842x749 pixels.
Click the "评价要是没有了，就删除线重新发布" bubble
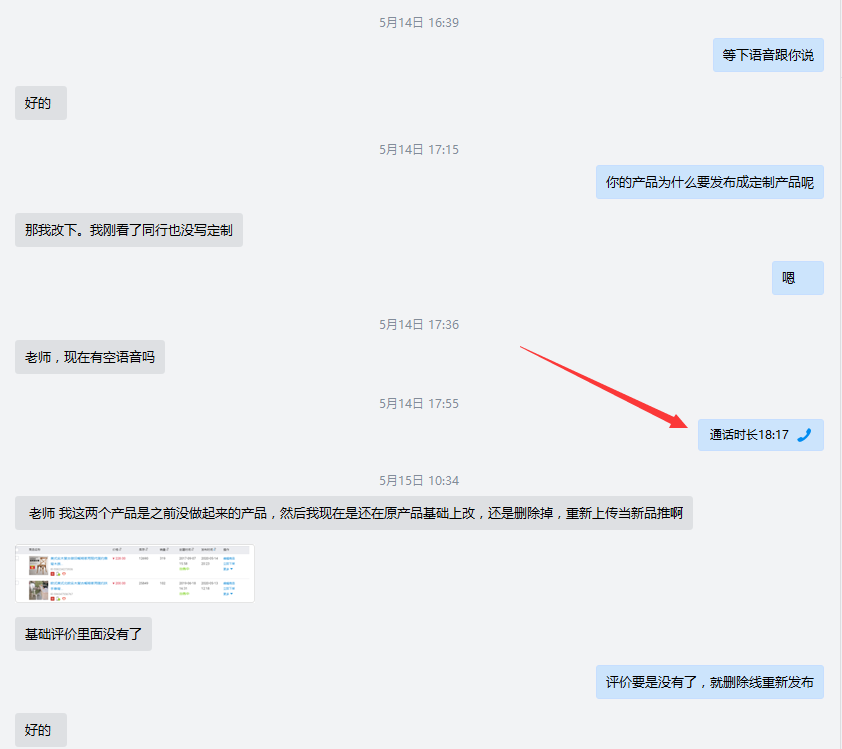pos(710,683)
